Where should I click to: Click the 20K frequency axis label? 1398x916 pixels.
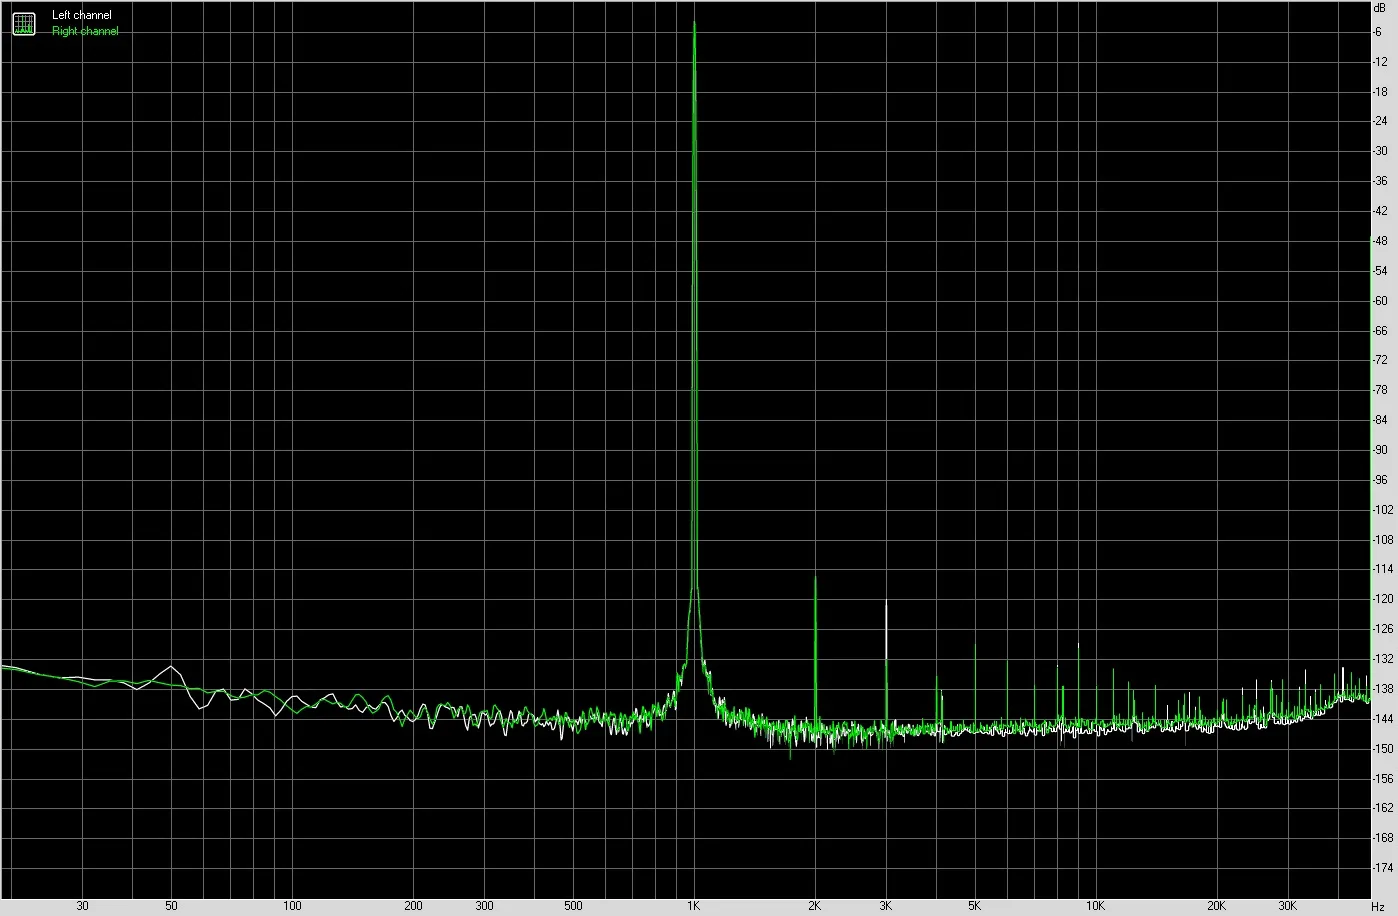point(1217,906)
